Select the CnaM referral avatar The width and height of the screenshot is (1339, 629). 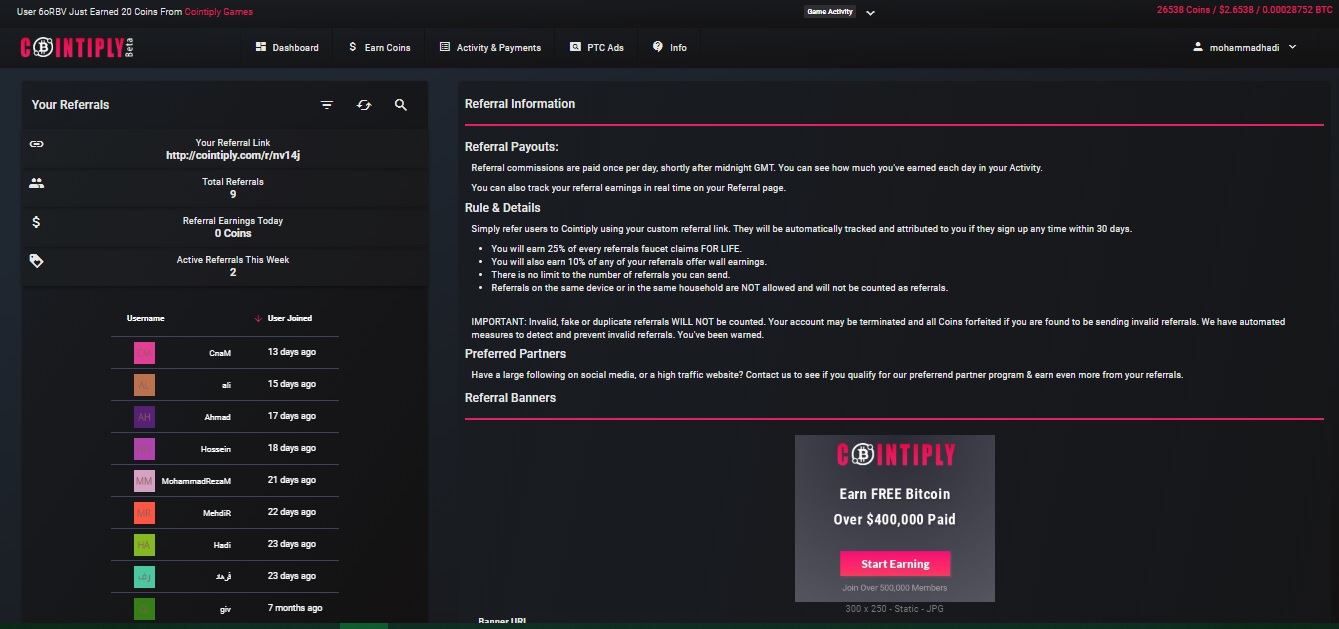145,352
